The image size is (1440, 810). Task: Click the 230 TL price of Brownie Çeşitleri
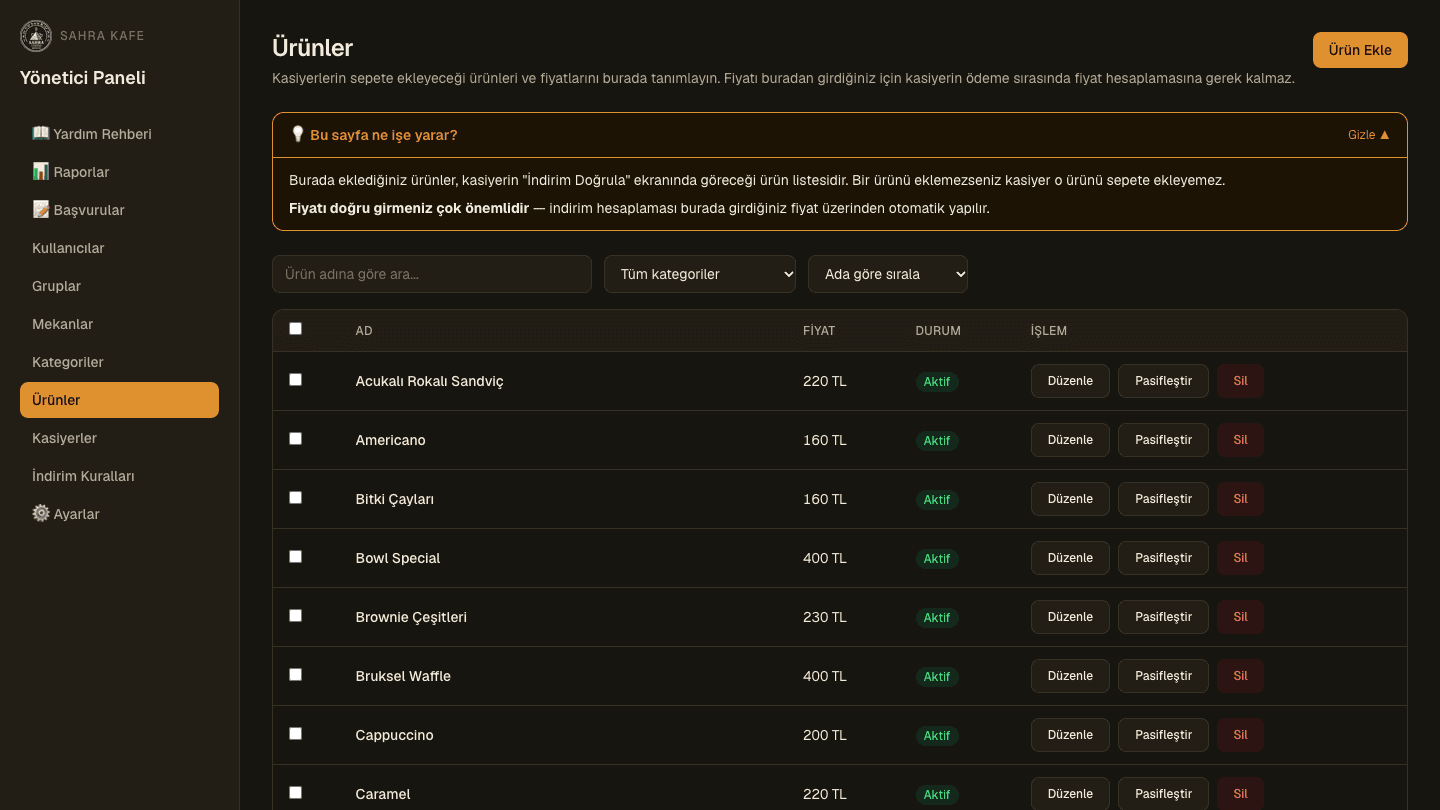pos(825,617)
